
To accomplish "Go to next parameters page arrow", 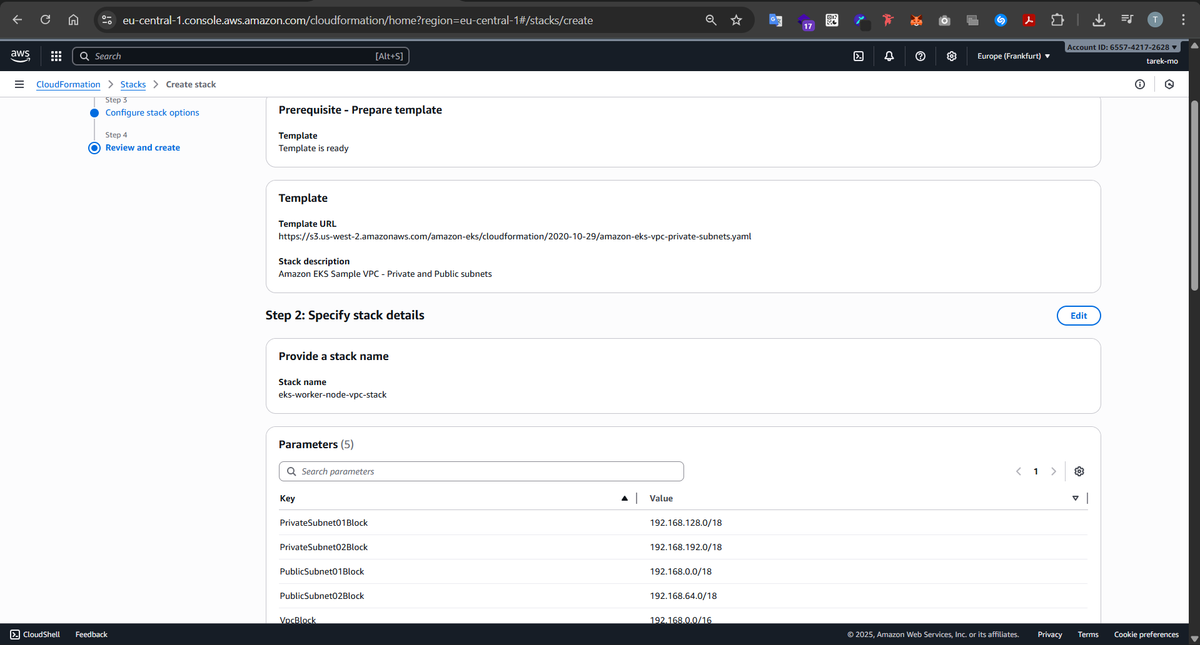I will tap(1054, 471).
